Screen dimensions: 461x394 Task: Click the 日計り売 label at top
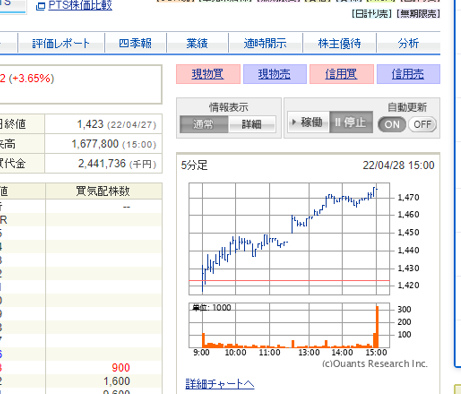(x=372, y=14)
